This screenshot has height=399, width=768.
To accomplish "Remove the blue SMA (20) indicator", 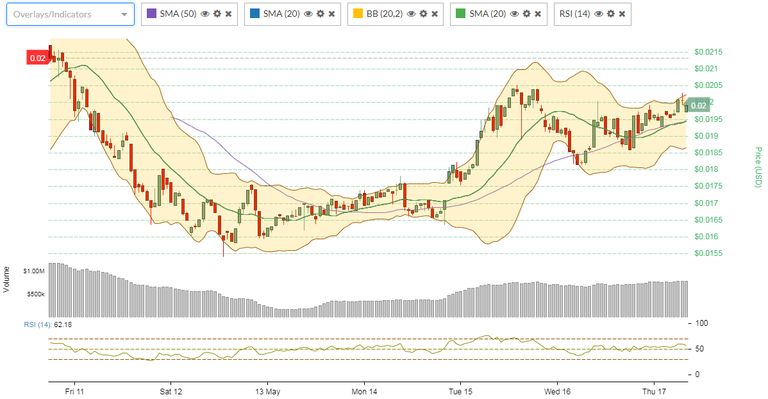I will coord(332,14).
